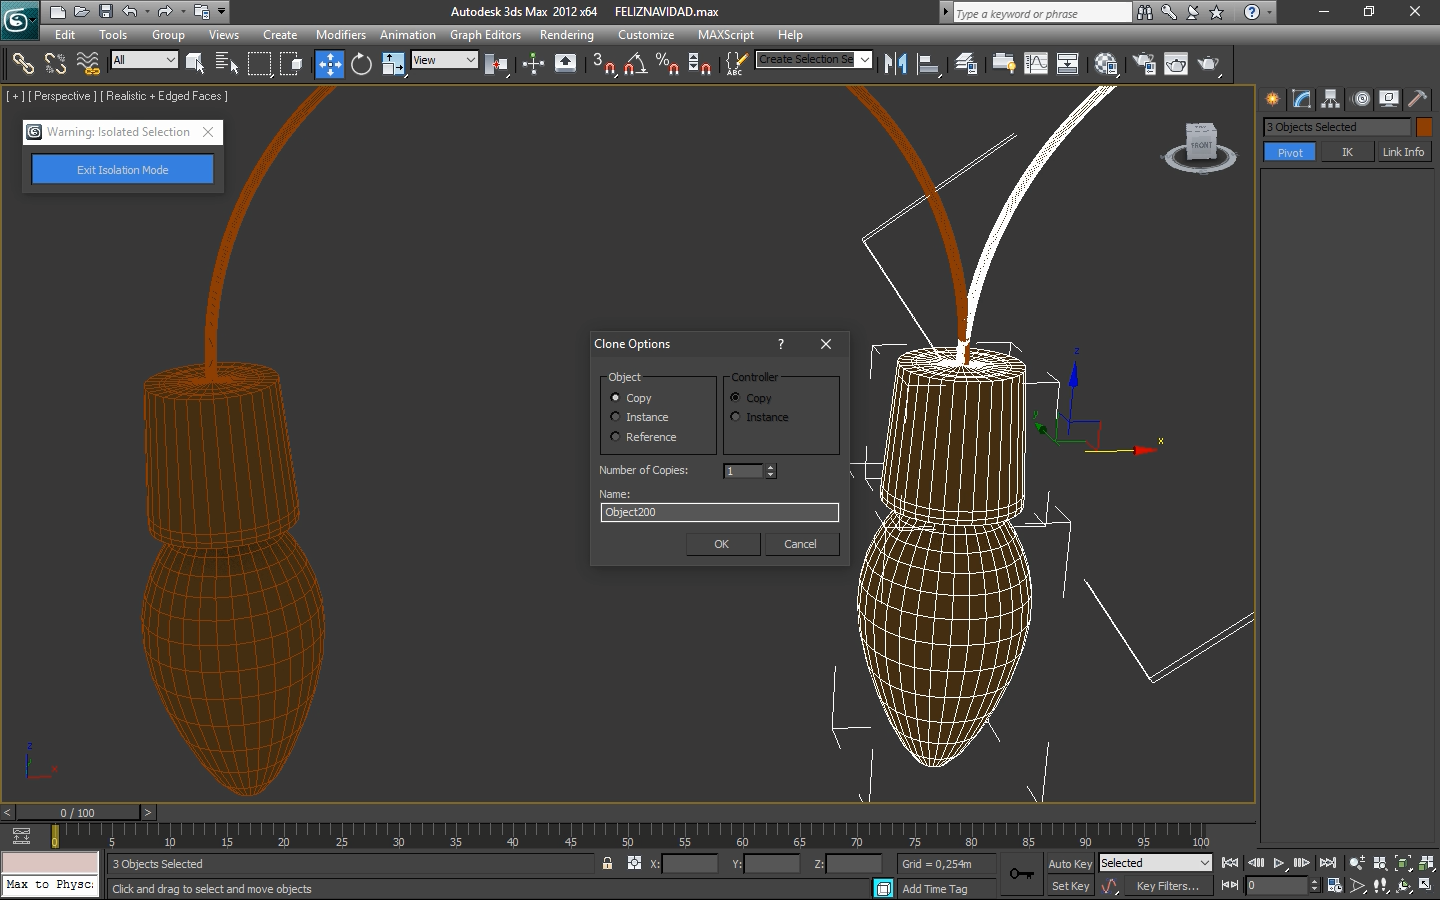Click OK in Clone Options dialog

(x=722, y=544)
